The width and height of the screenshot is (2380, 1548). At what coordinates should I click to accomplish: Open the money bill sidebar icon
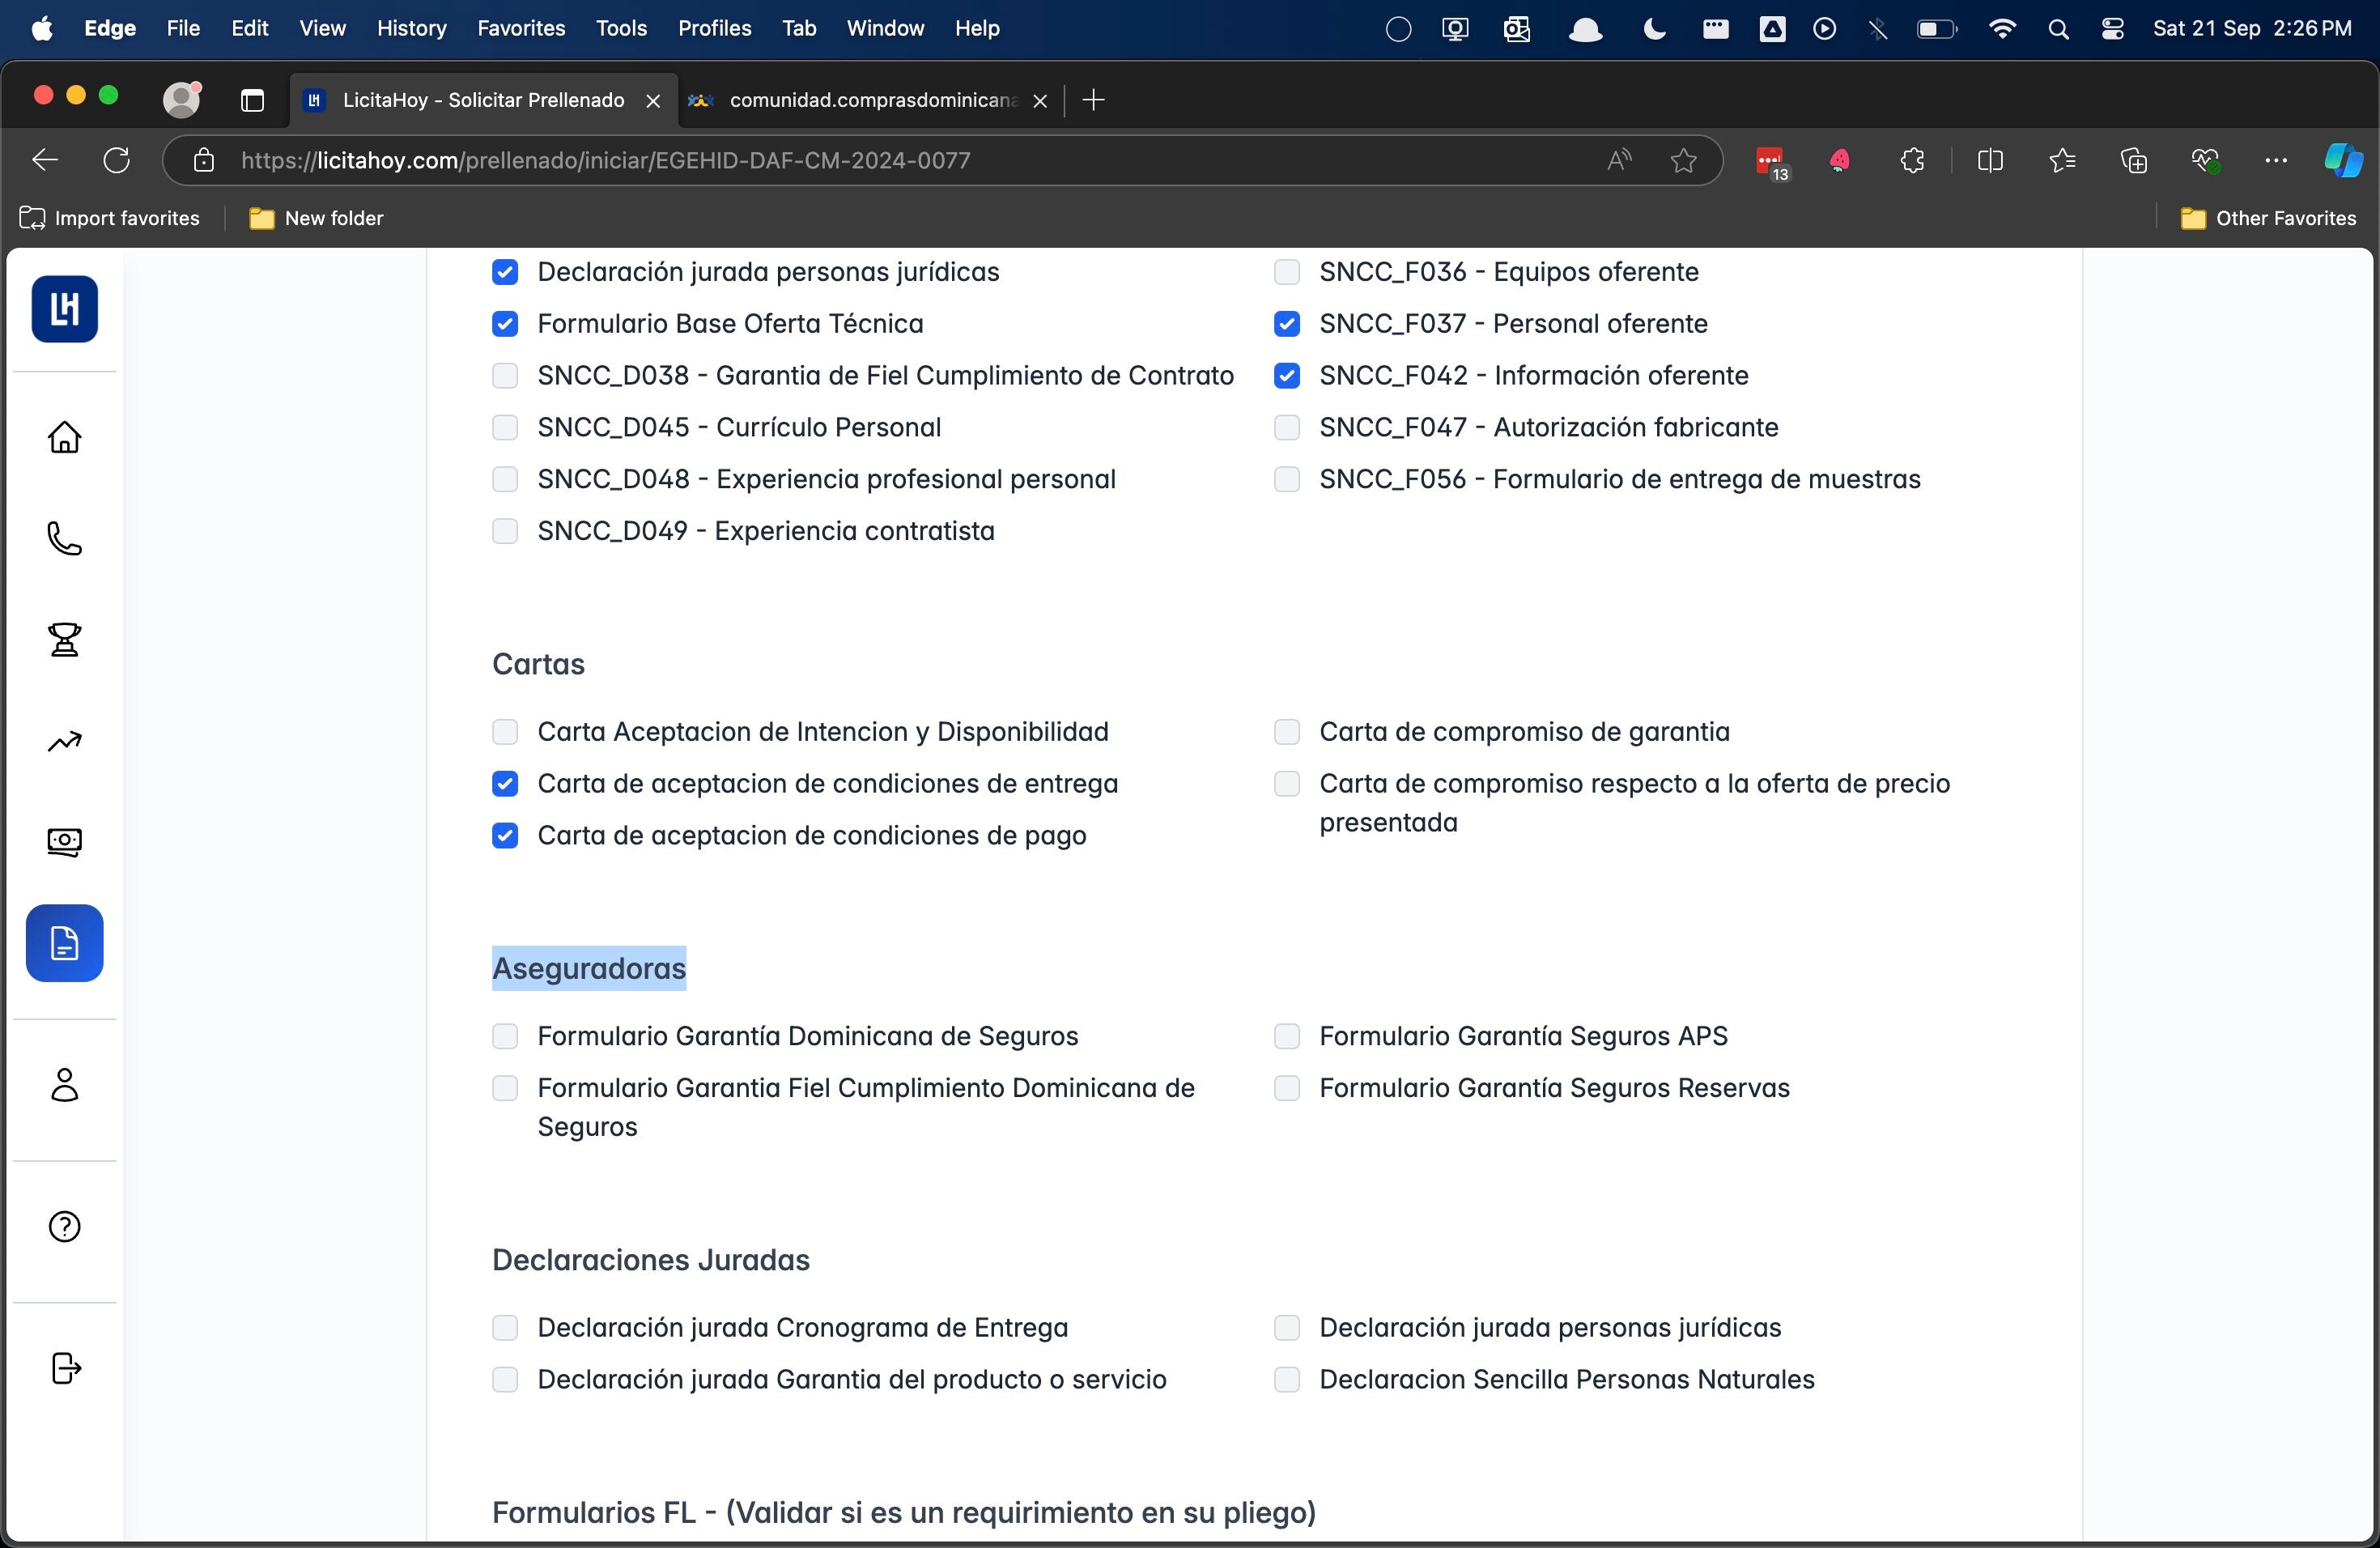[64, 842]
